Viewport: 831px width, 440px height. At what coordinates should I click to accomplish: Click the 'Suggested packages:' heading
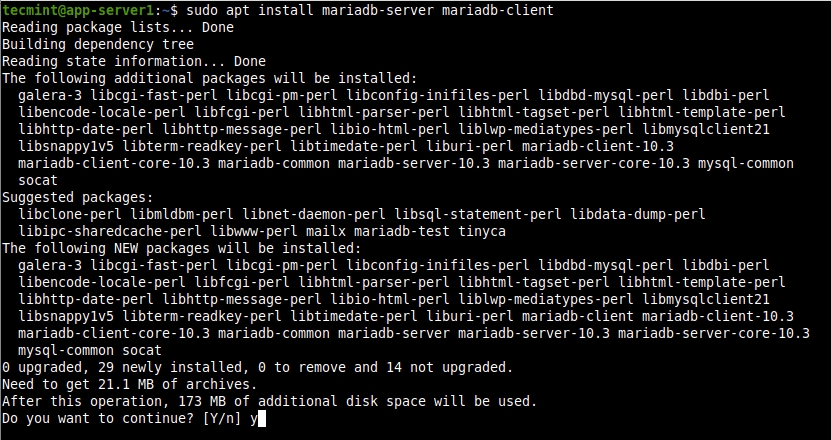click(x=79, y=197)
